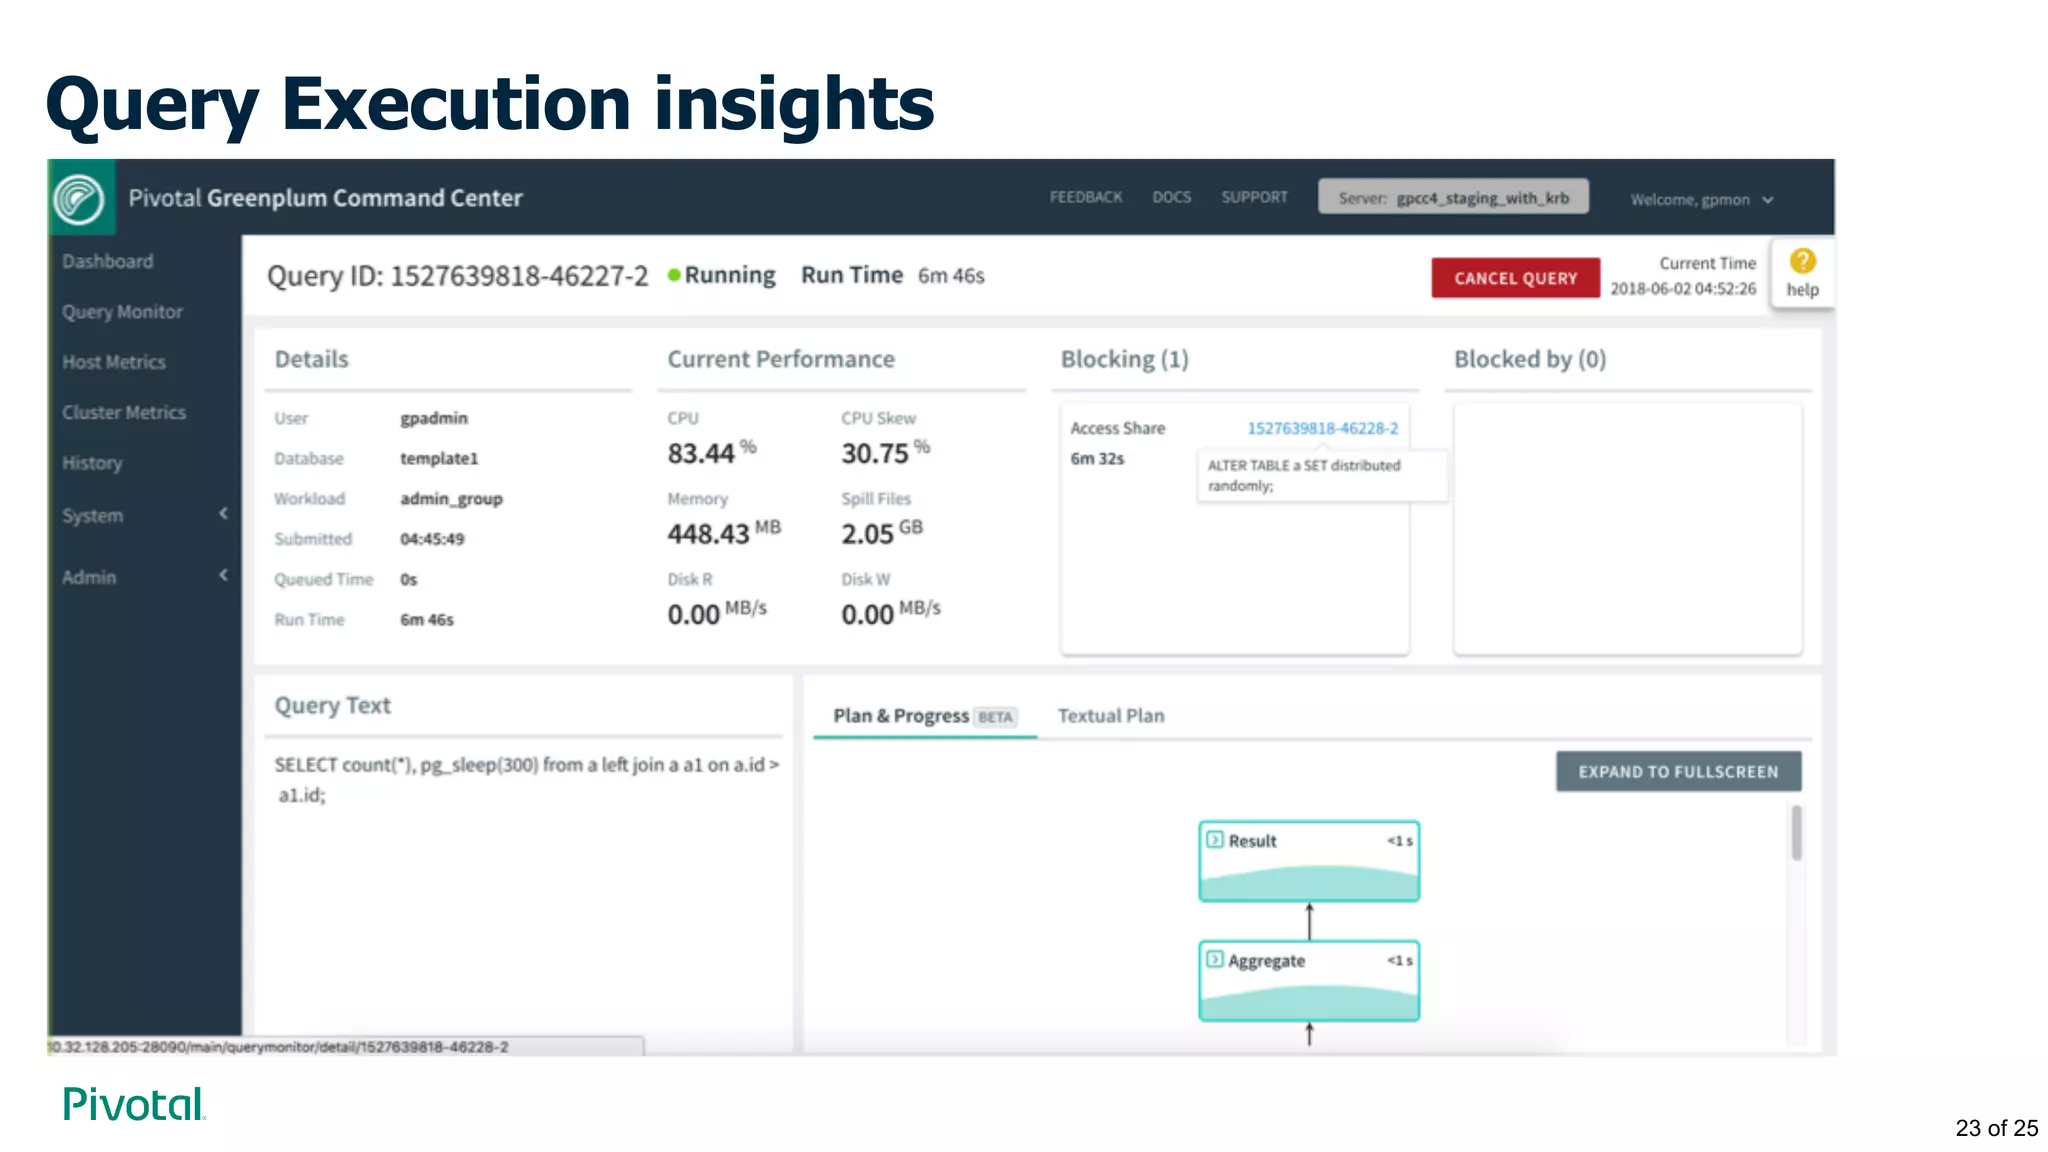Image resolution: width=2048 pixels, height=1152 pixels.
Task: Click the Blocked by (0) heading
Action: tap(1530, 359)
